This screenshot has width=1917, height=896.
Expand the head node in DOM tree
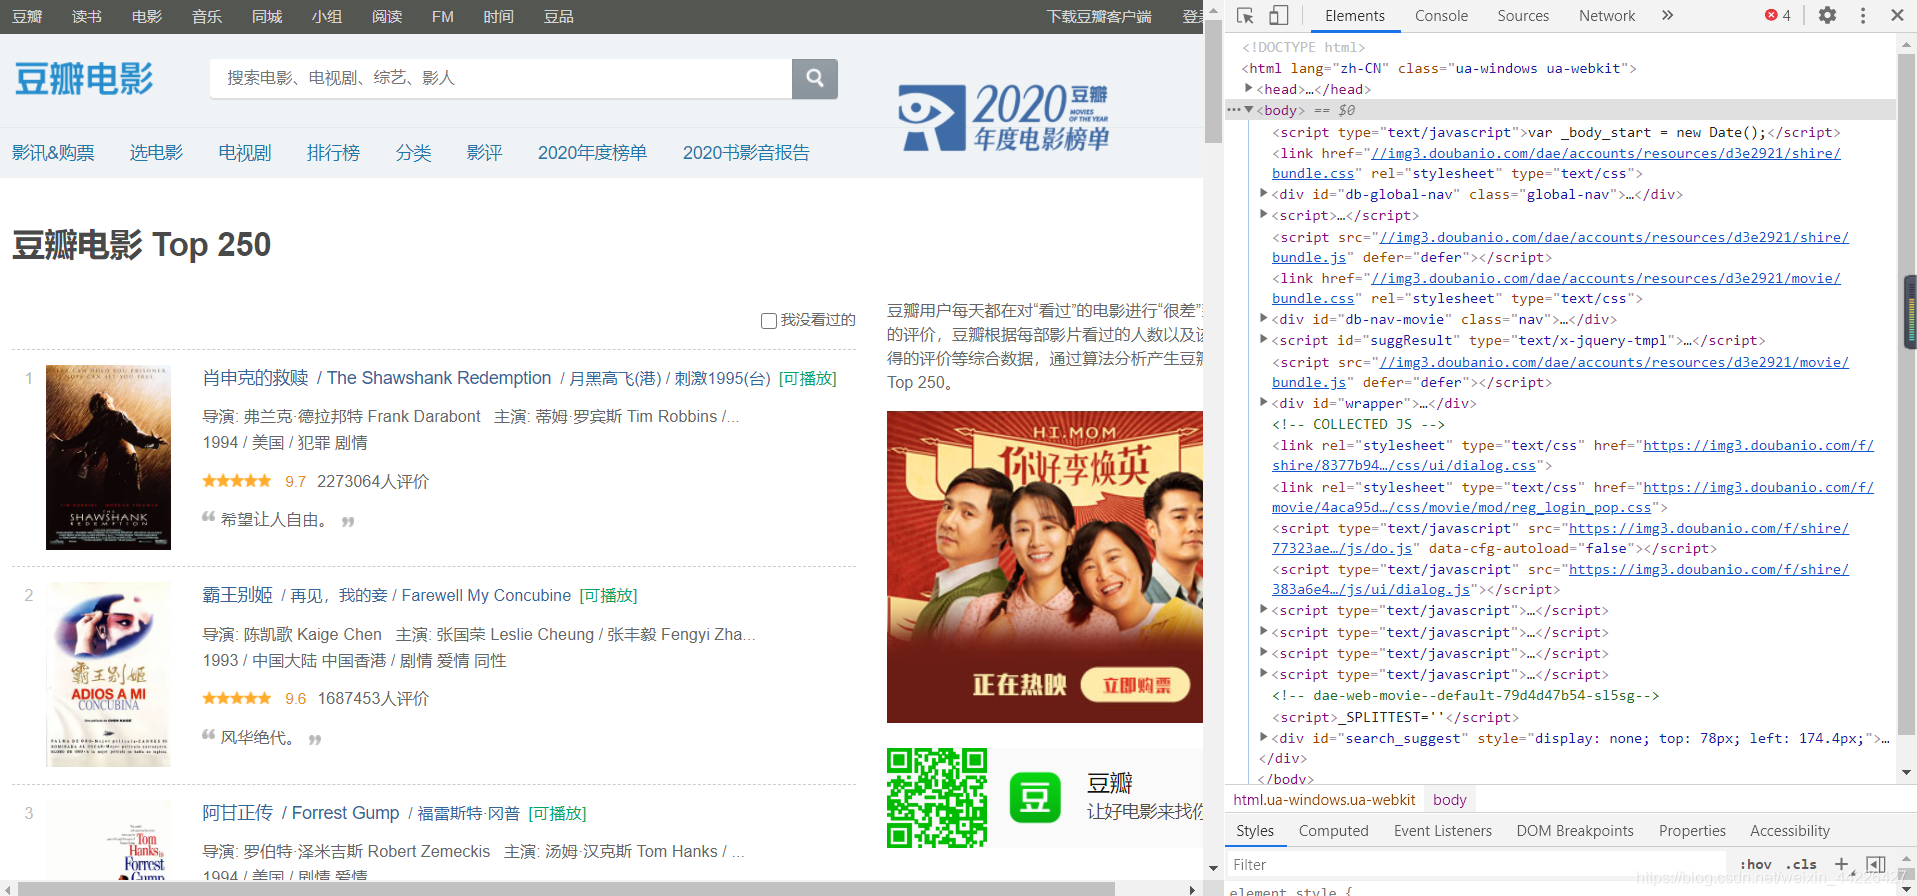coord(1249,89)
